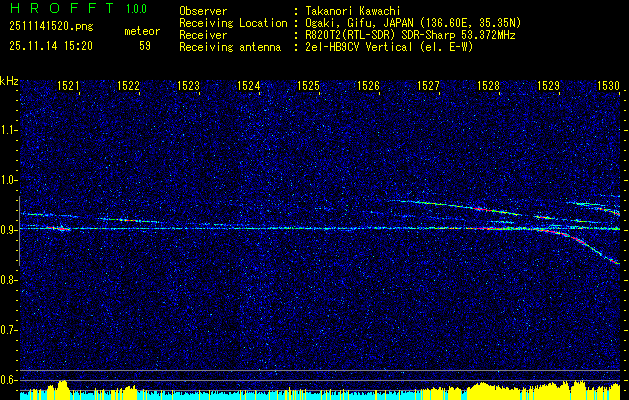
Task: Click the 1522 time marker
Action: [x=128, y=85]
